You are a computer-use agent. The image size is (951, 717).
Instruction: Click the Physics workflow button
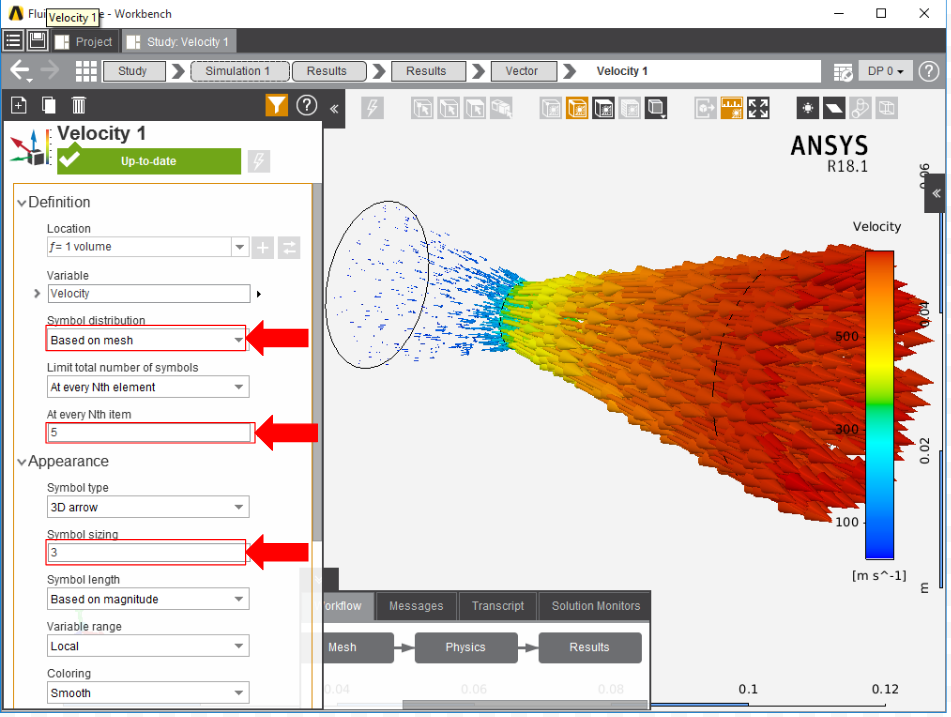tap(466, 647)
